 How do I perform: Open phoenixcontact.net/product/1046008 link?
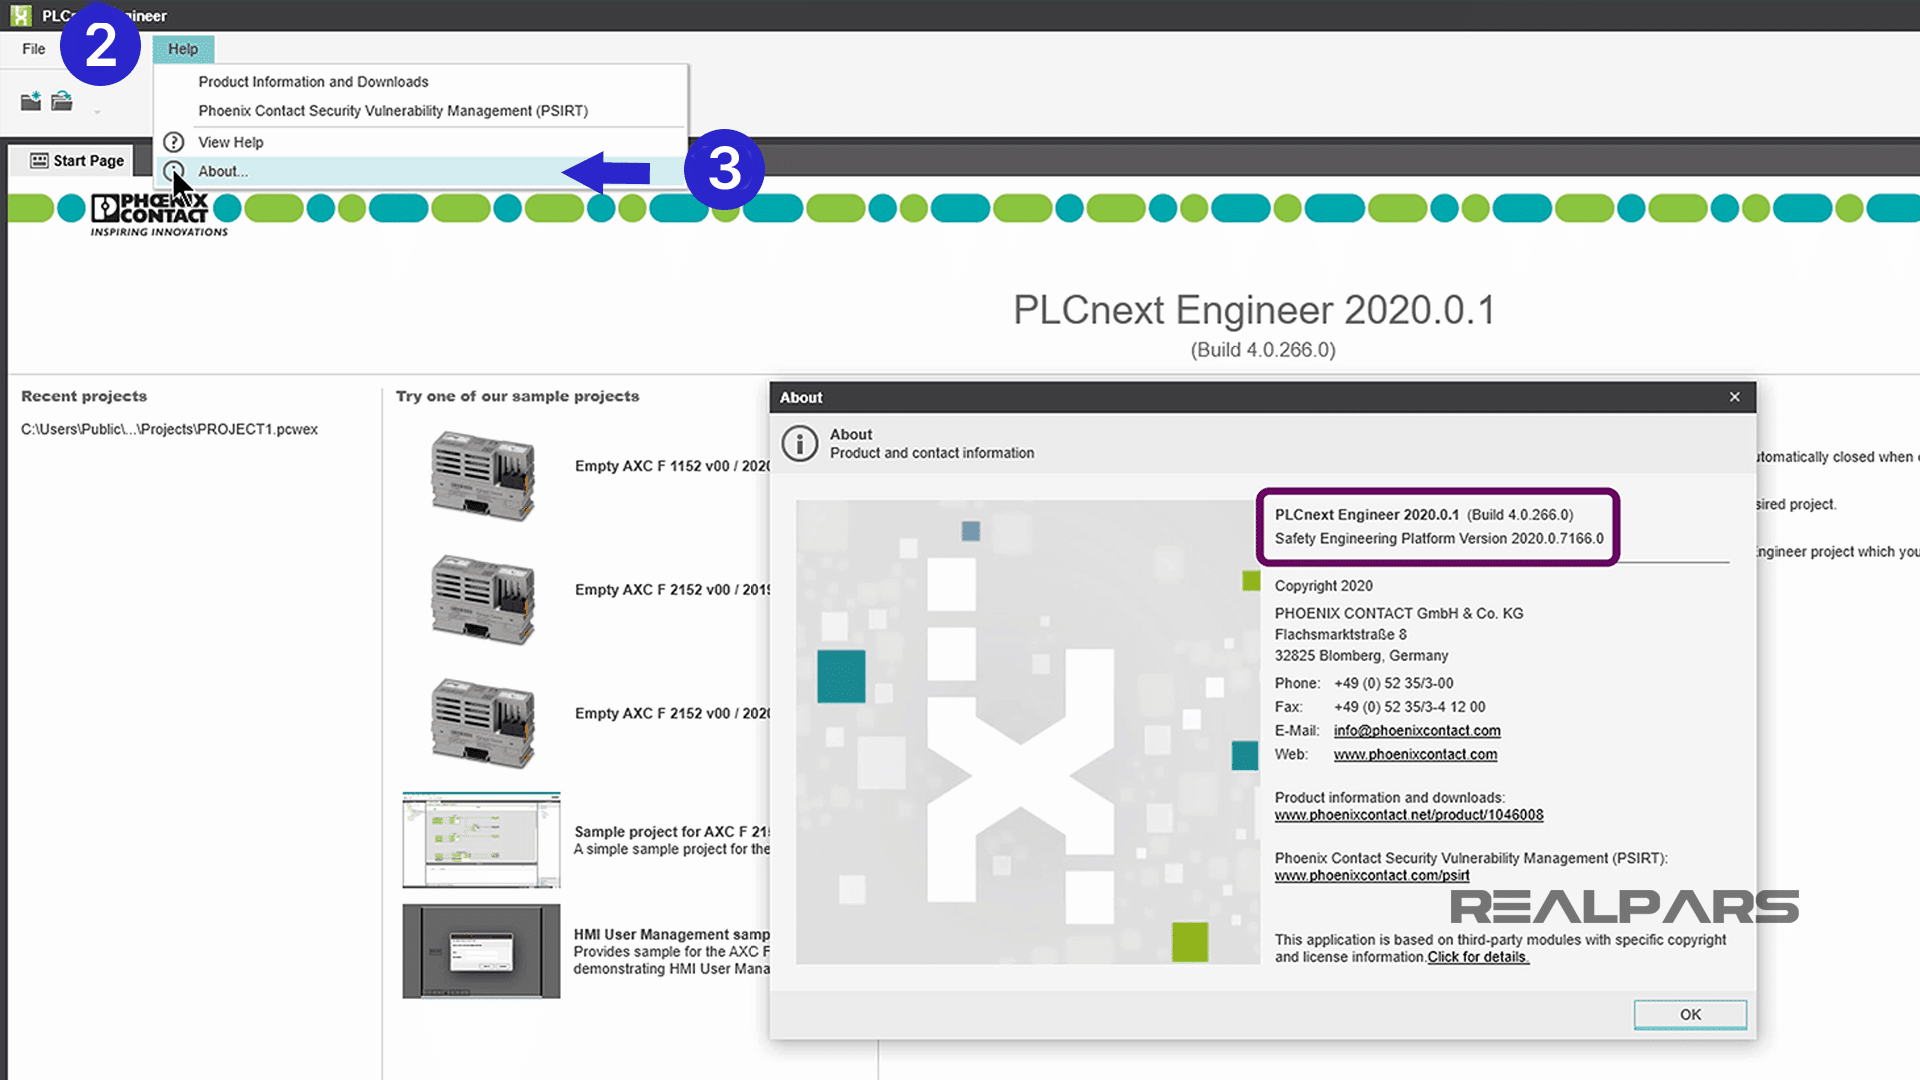coord(1409,815)
